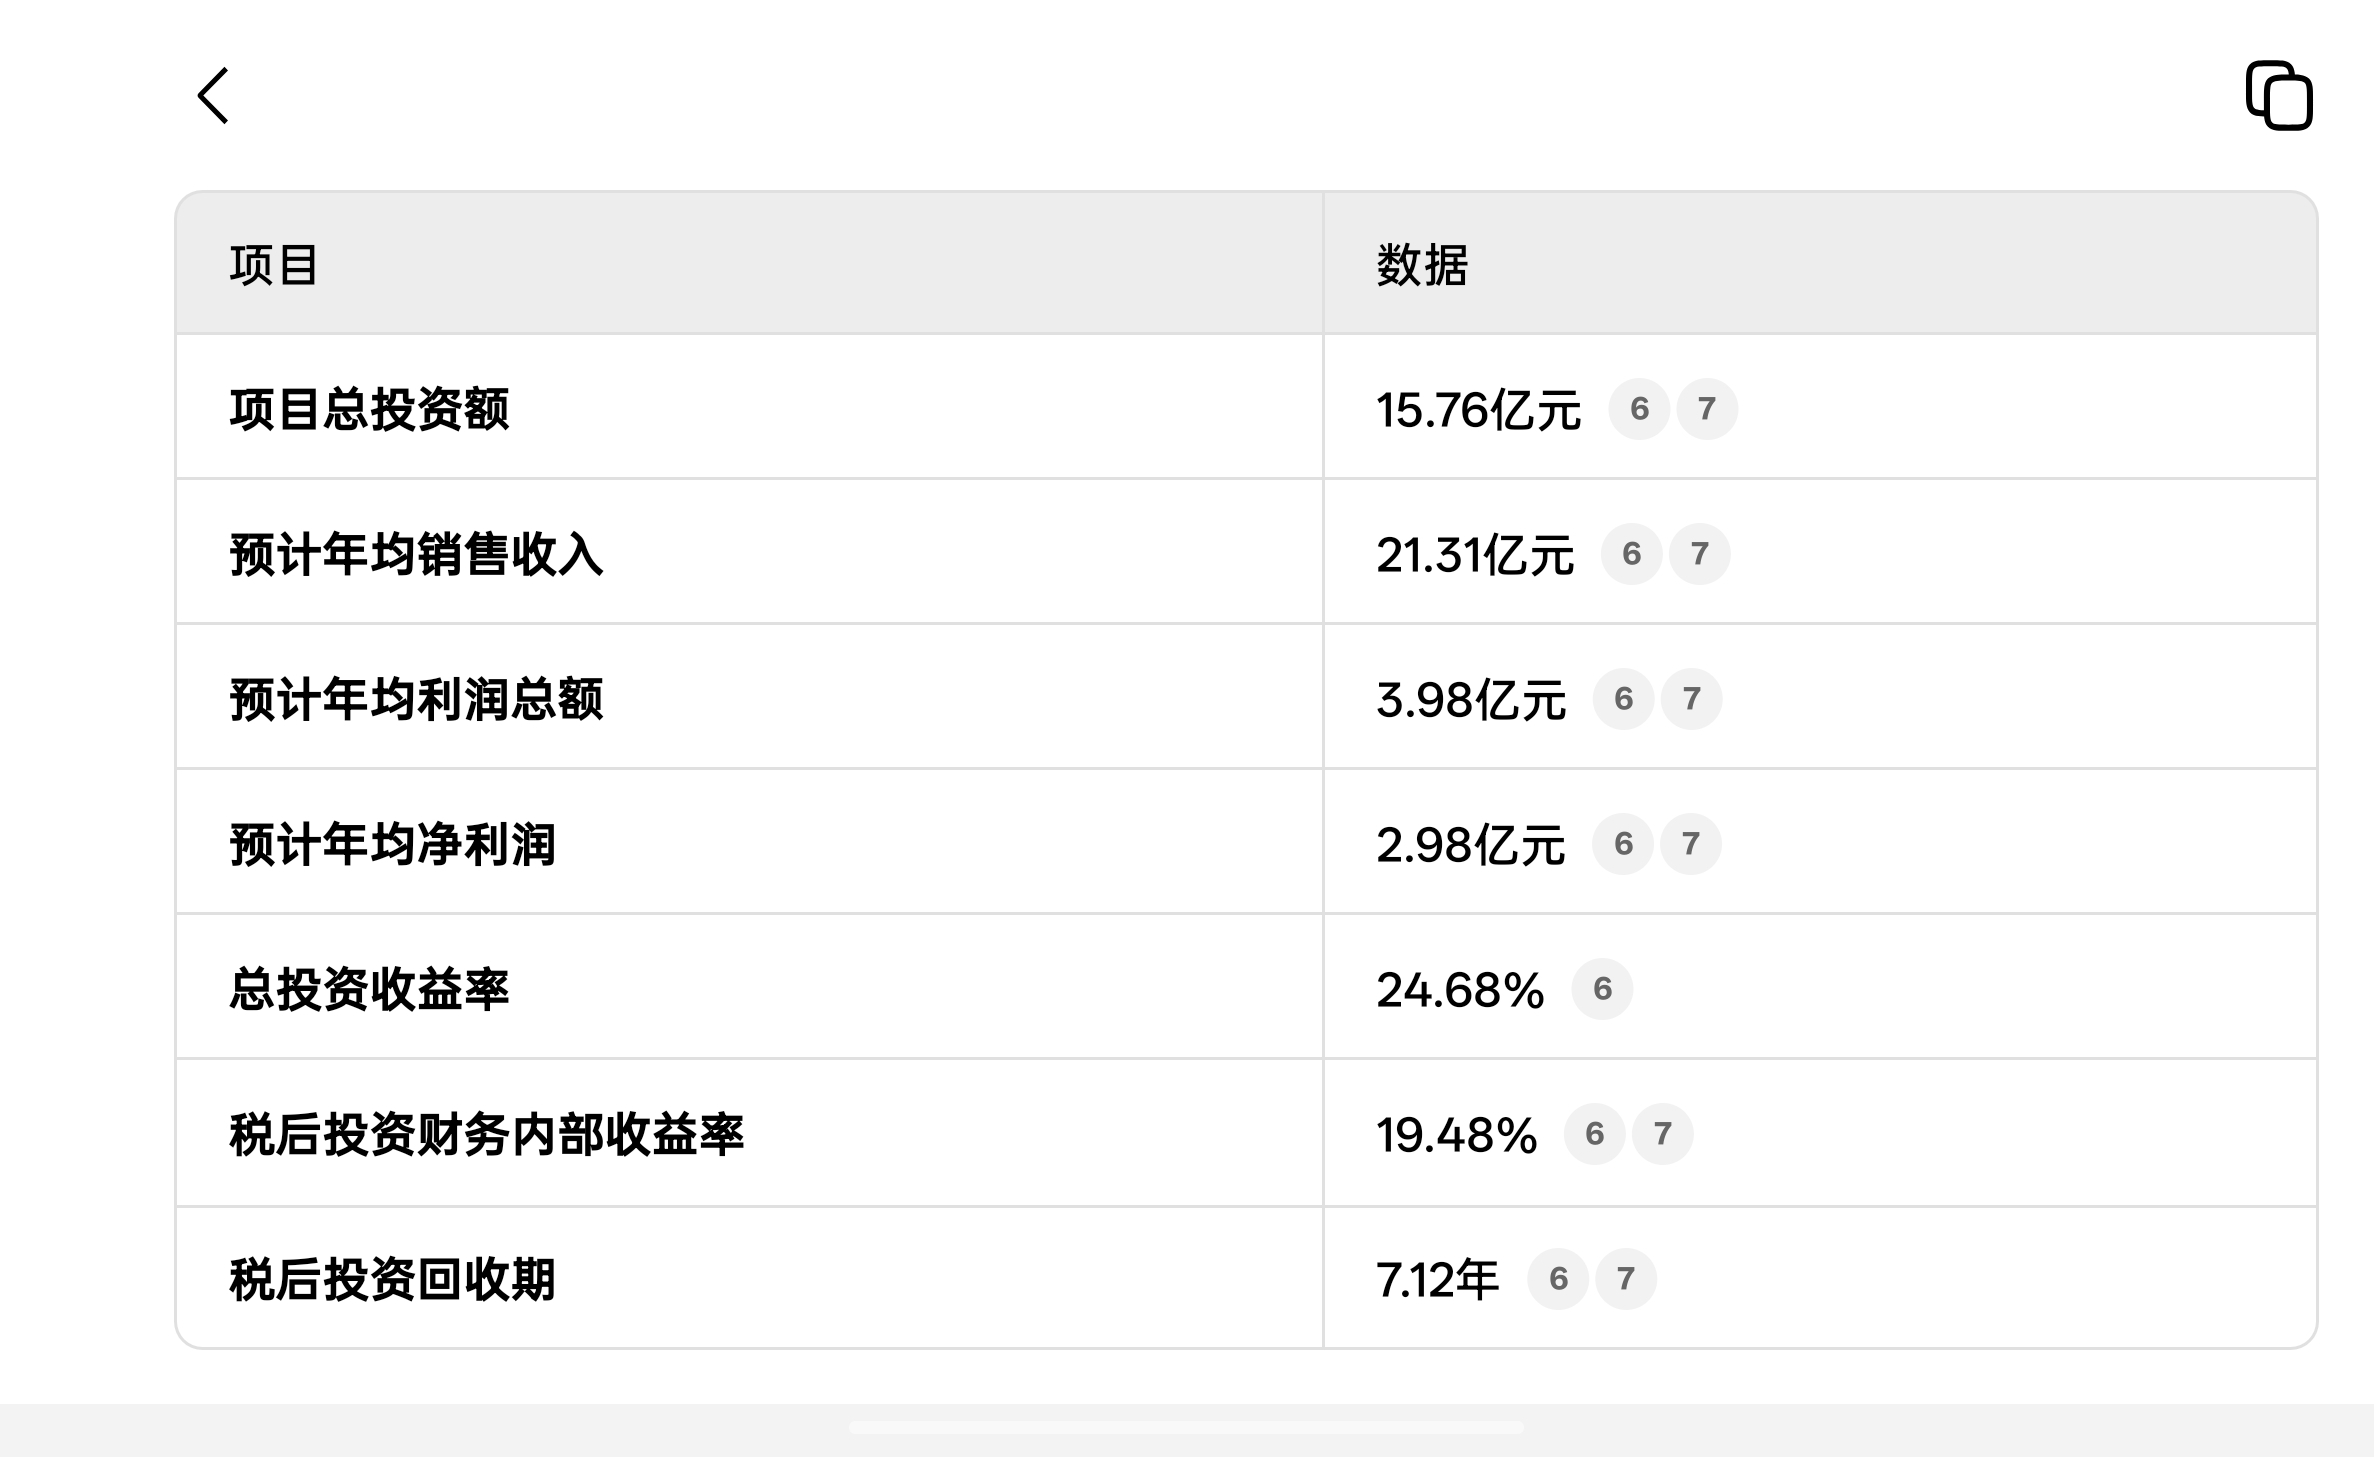Image resolution: width=2374 pixels, height=1457 pixels.
Task: Open source 7 for 2.98亿元 net profit
Action: click(x=1691, y=844)
